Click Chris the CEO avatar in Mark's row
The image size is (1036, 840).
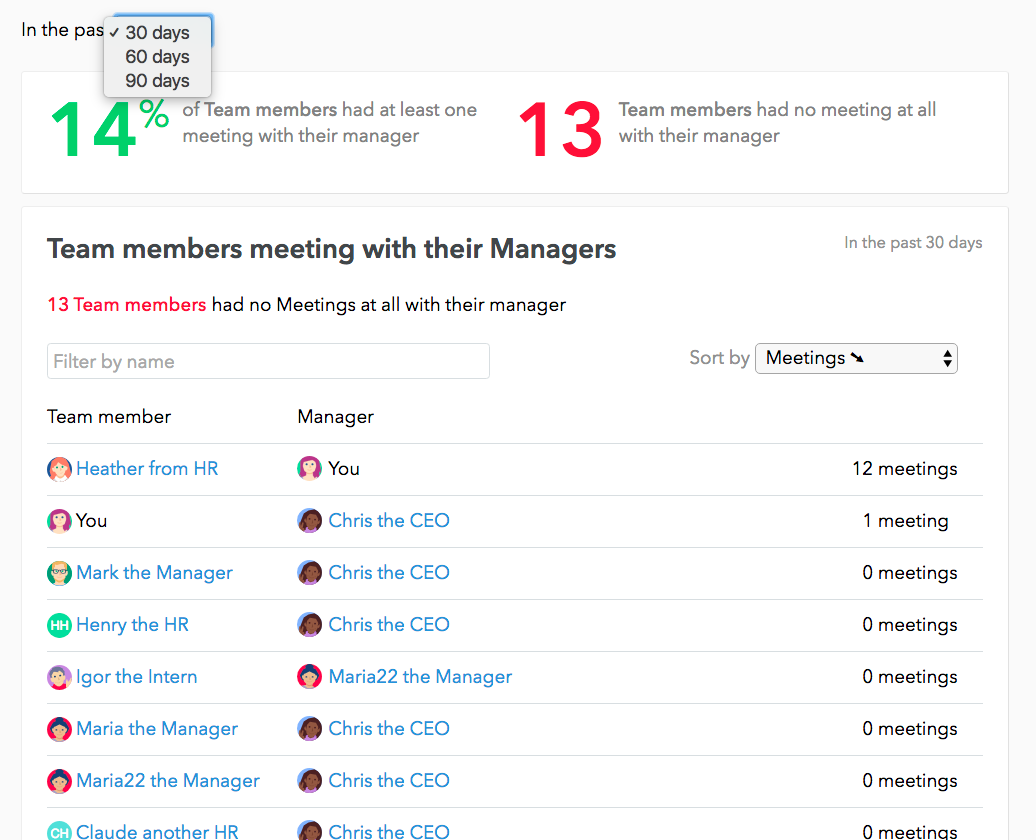(x=309, y=573)
